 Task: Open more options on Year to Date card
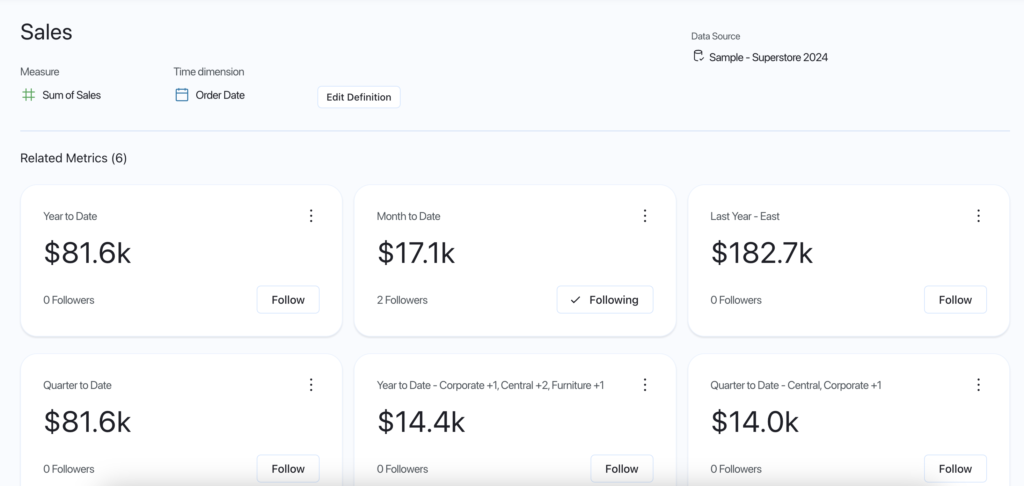tap(311, 216)
